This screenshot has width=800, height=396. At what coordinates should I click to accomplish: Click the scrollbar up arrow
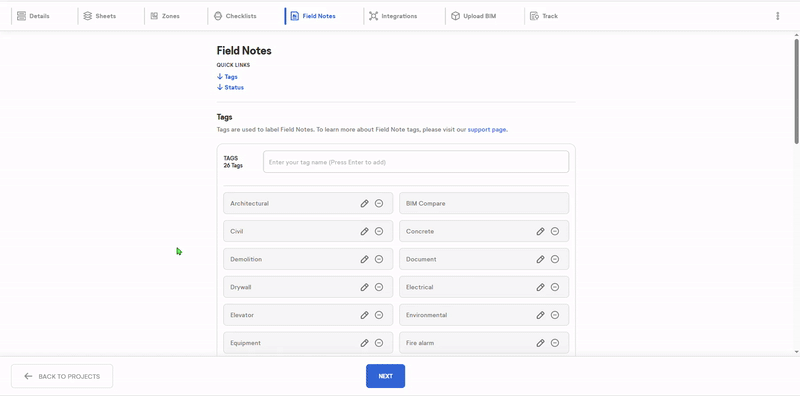click(x=796, y=35)
